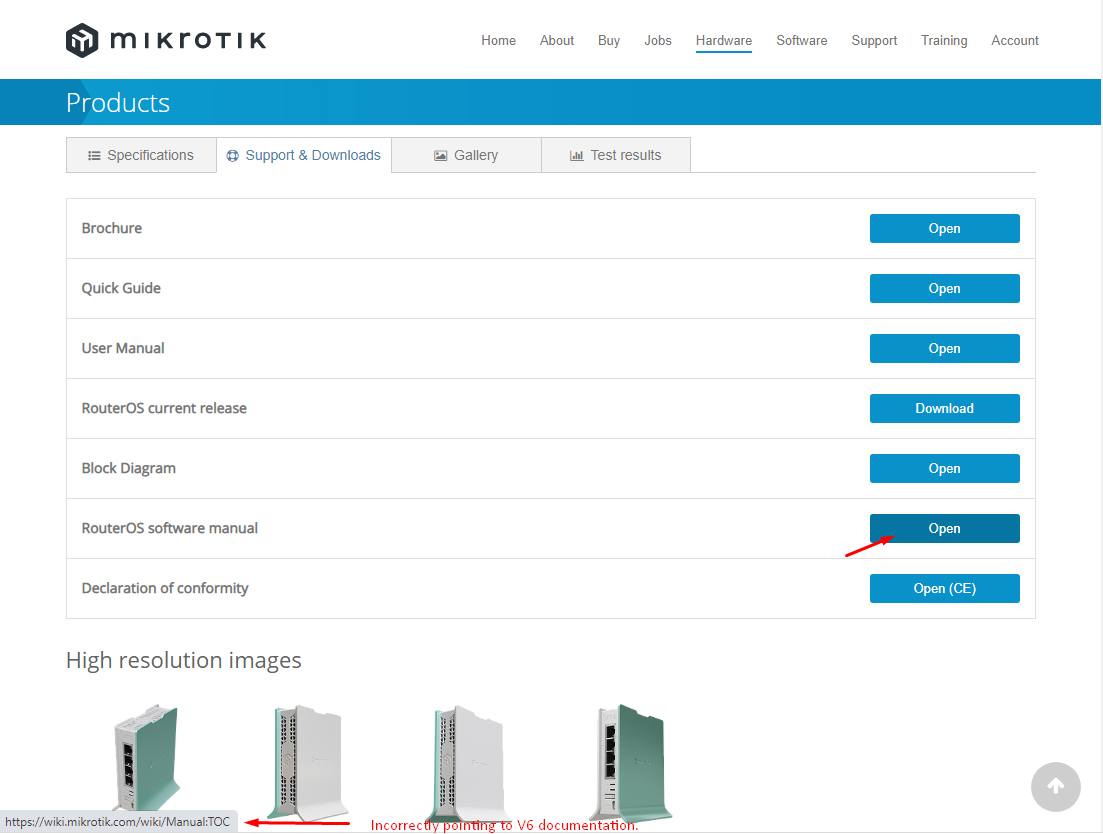Click the status bar wiki URL

point(117,821)
